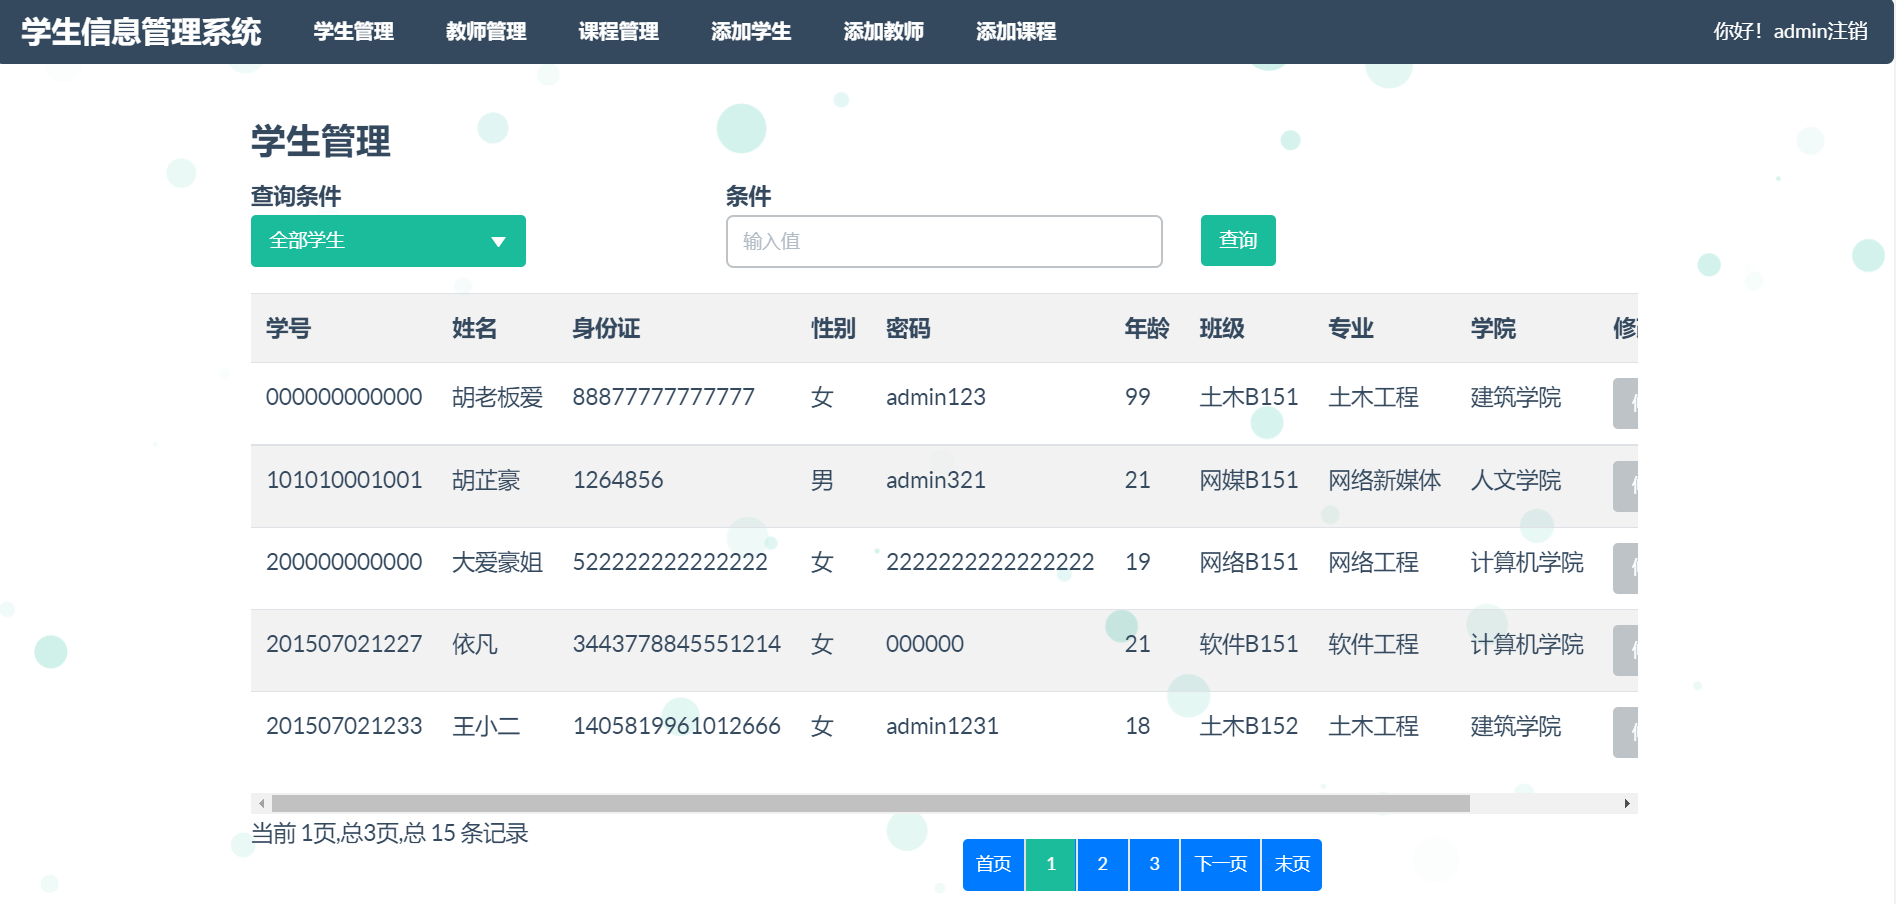
Task: Click the 注销 logout link
Action: point(1847,32)
